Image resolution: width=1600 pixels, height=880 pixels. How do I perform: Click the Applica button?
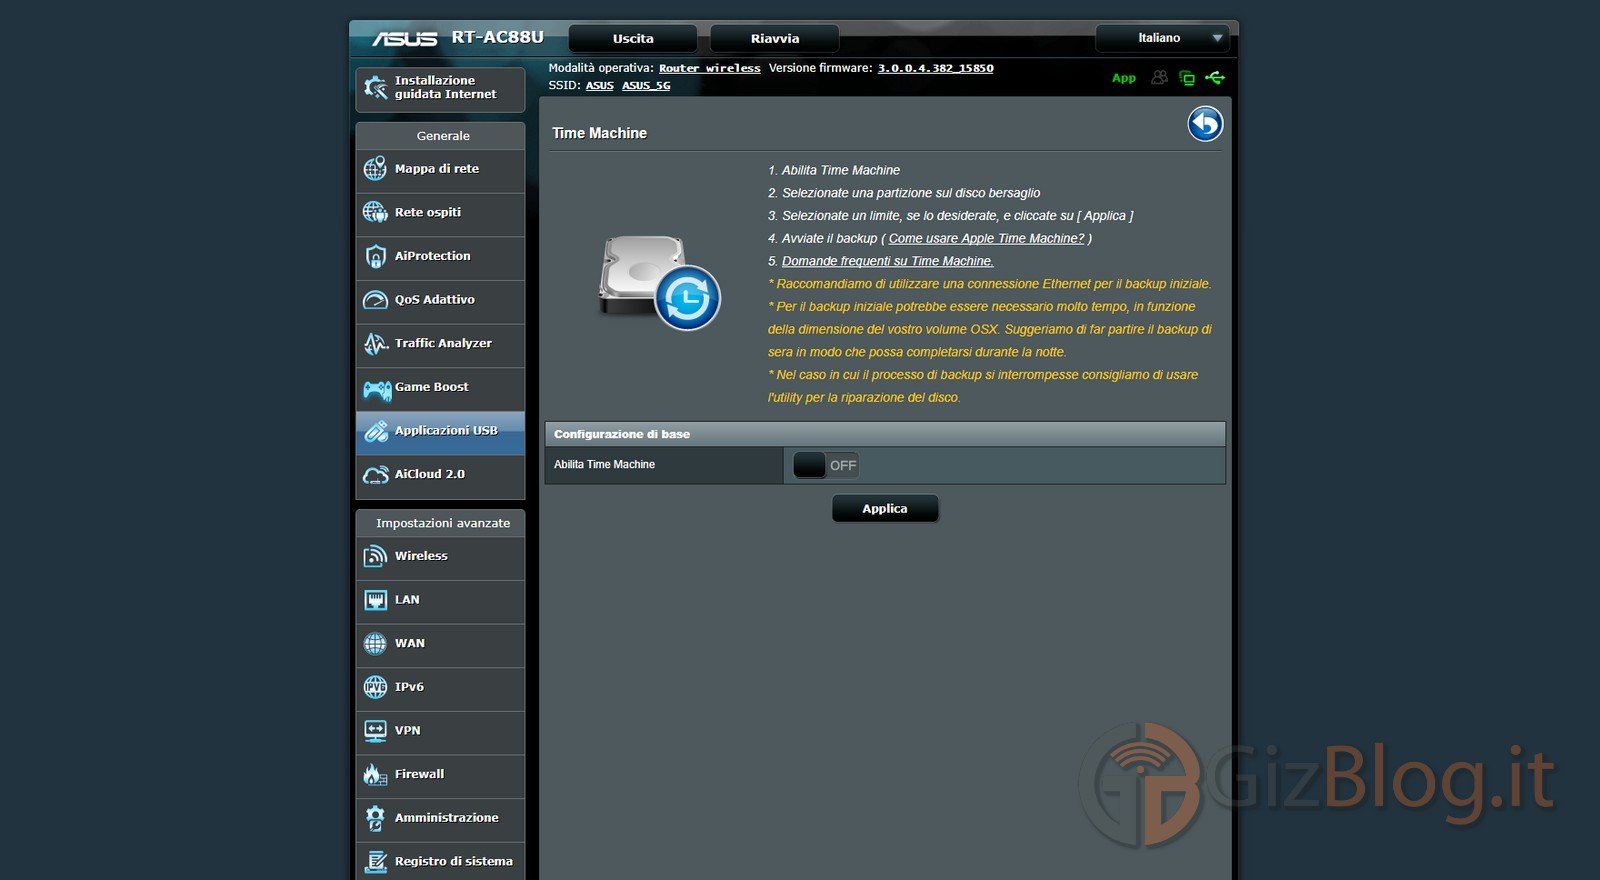coord(885,509)
